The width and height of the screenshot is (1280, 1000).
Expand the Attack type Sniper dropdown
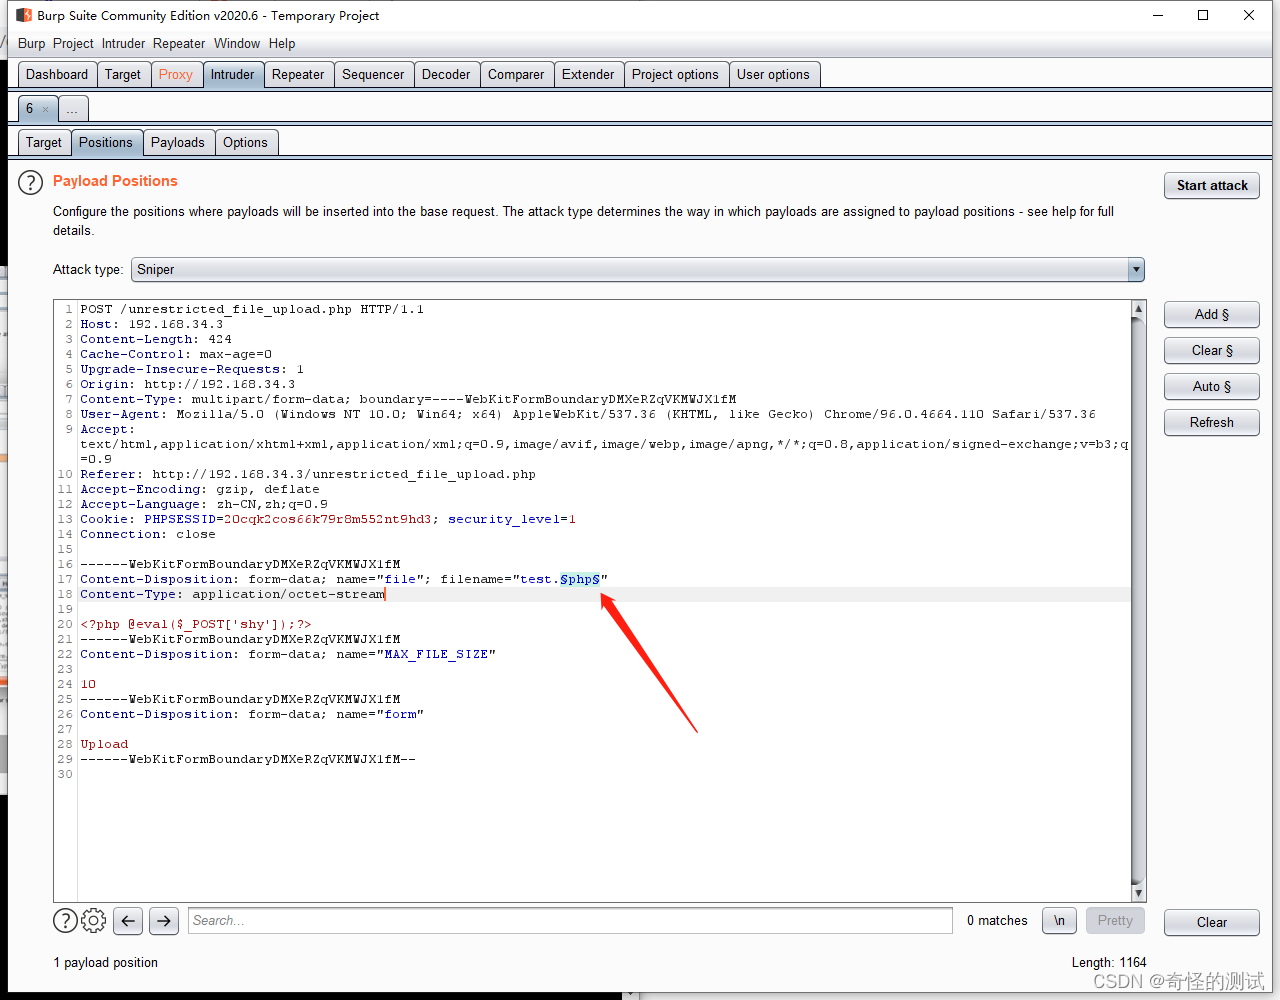tap(1135, 270)
